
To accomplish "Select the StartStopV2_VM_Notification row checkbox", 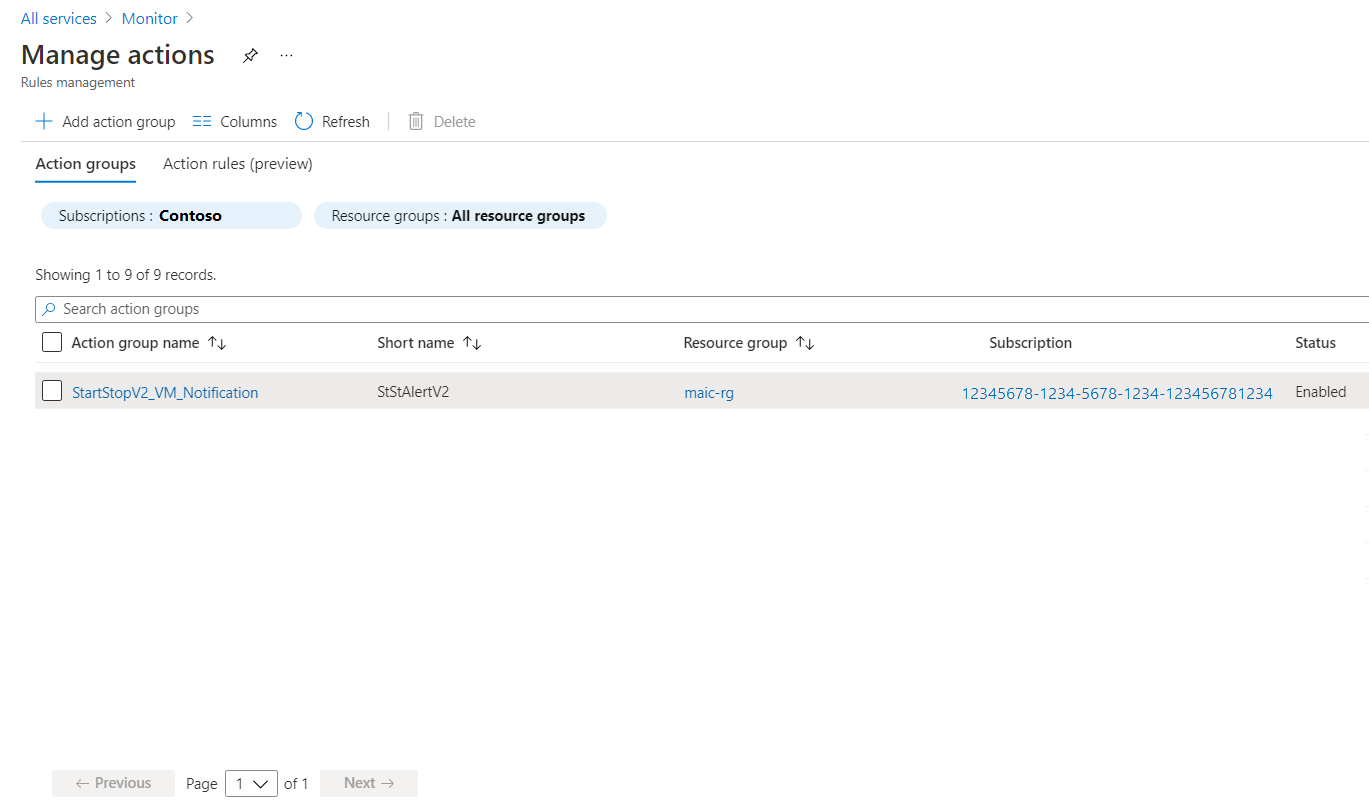I will 51,391.
